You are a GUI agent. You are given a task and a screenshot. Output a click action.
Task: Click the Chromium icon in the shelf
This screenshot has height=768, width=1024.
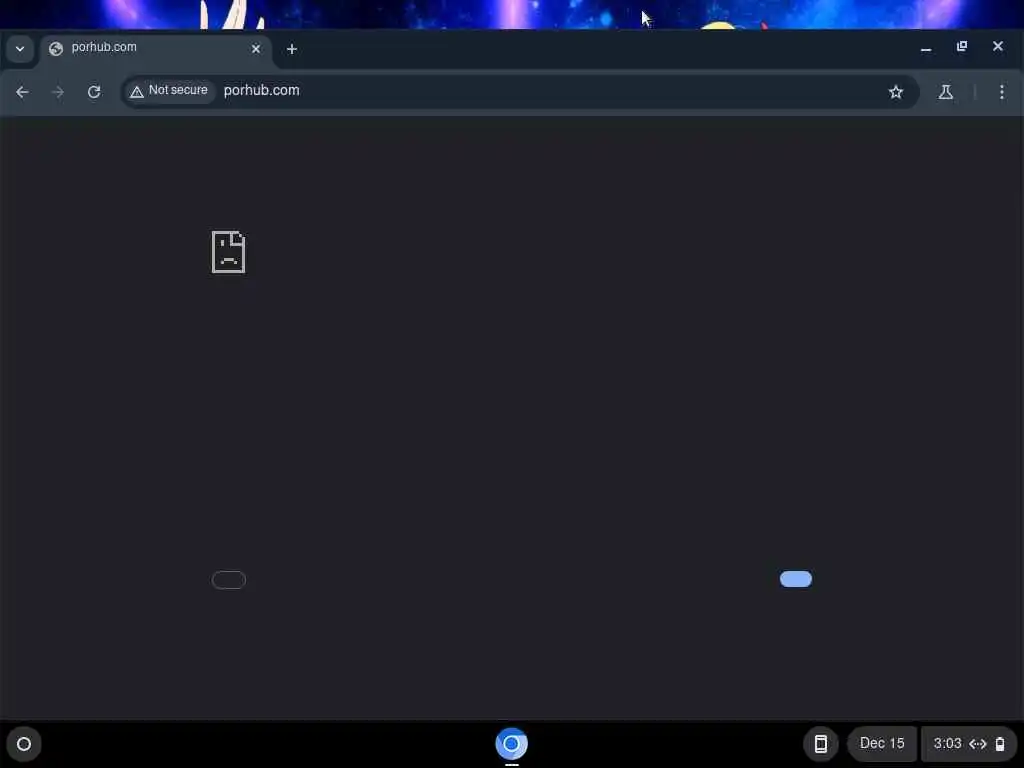(511, 744)
